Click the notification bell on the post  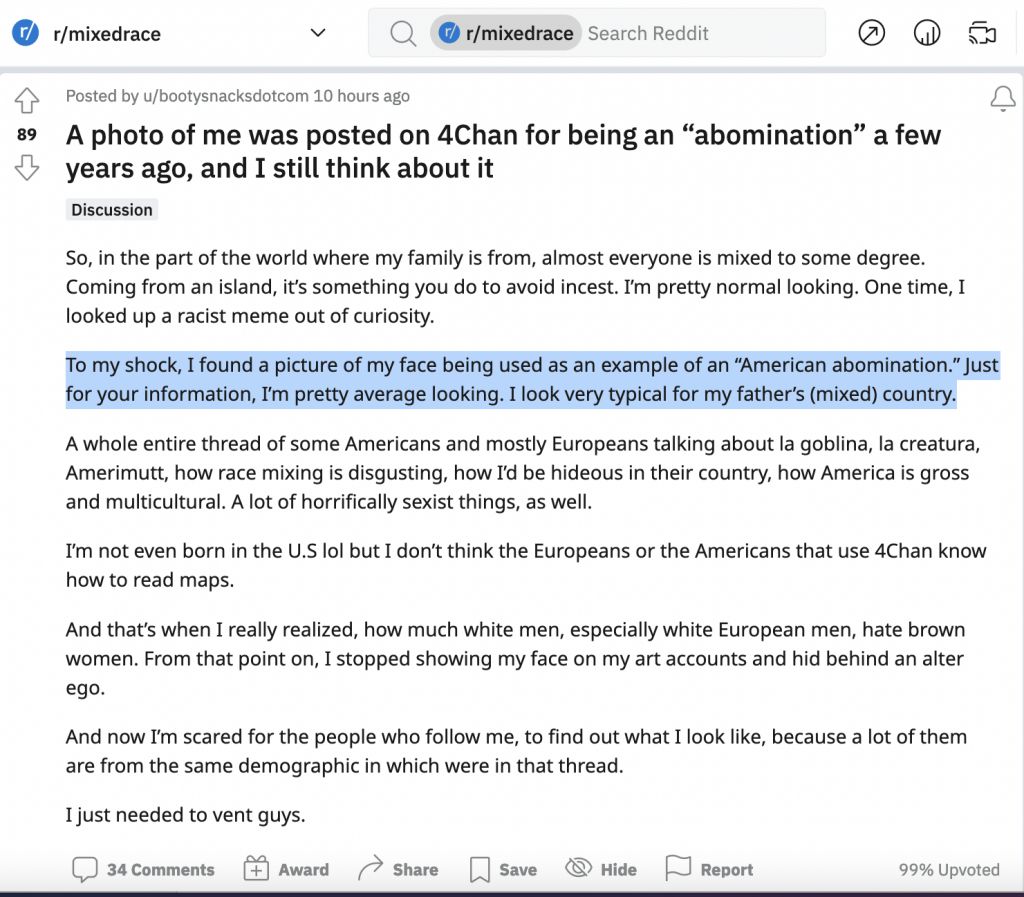(x=1002, y=99)
